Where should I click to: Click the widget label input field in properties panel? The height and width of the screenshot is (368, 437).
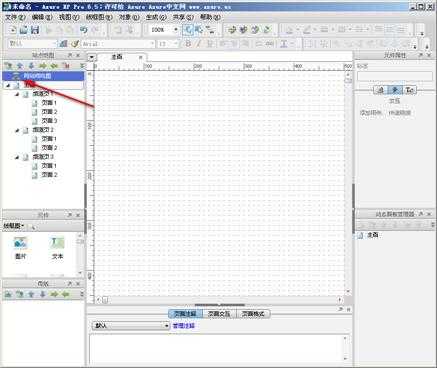pyautogui.click(x=395, y=76)
